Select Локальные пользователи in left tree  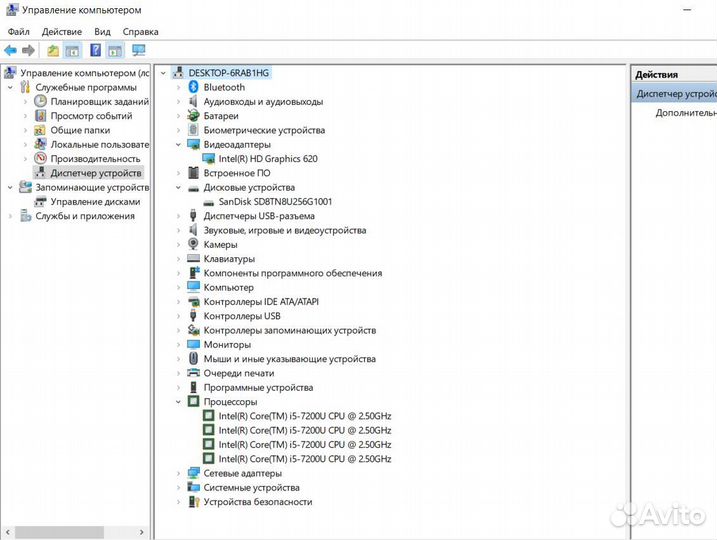pyautogui.click(x=100, y=144)
